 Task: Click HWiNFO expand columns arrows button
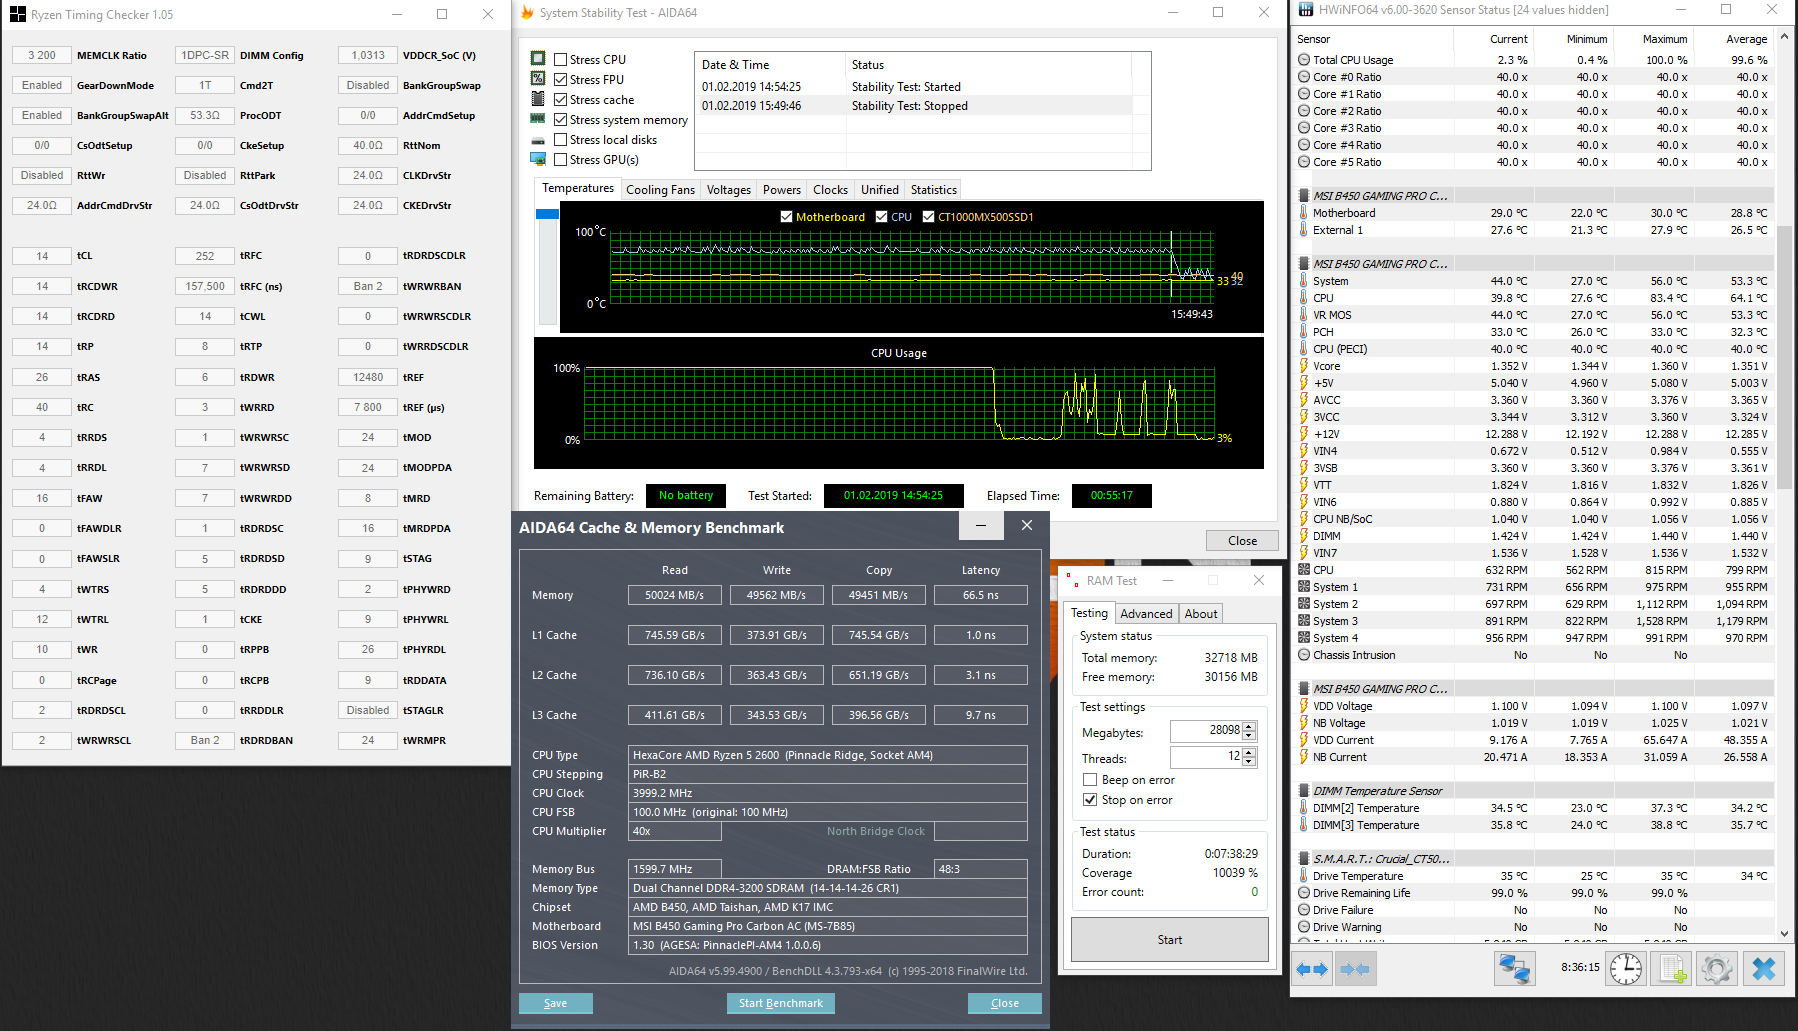pyautogui.click(x=1312, y=968)
